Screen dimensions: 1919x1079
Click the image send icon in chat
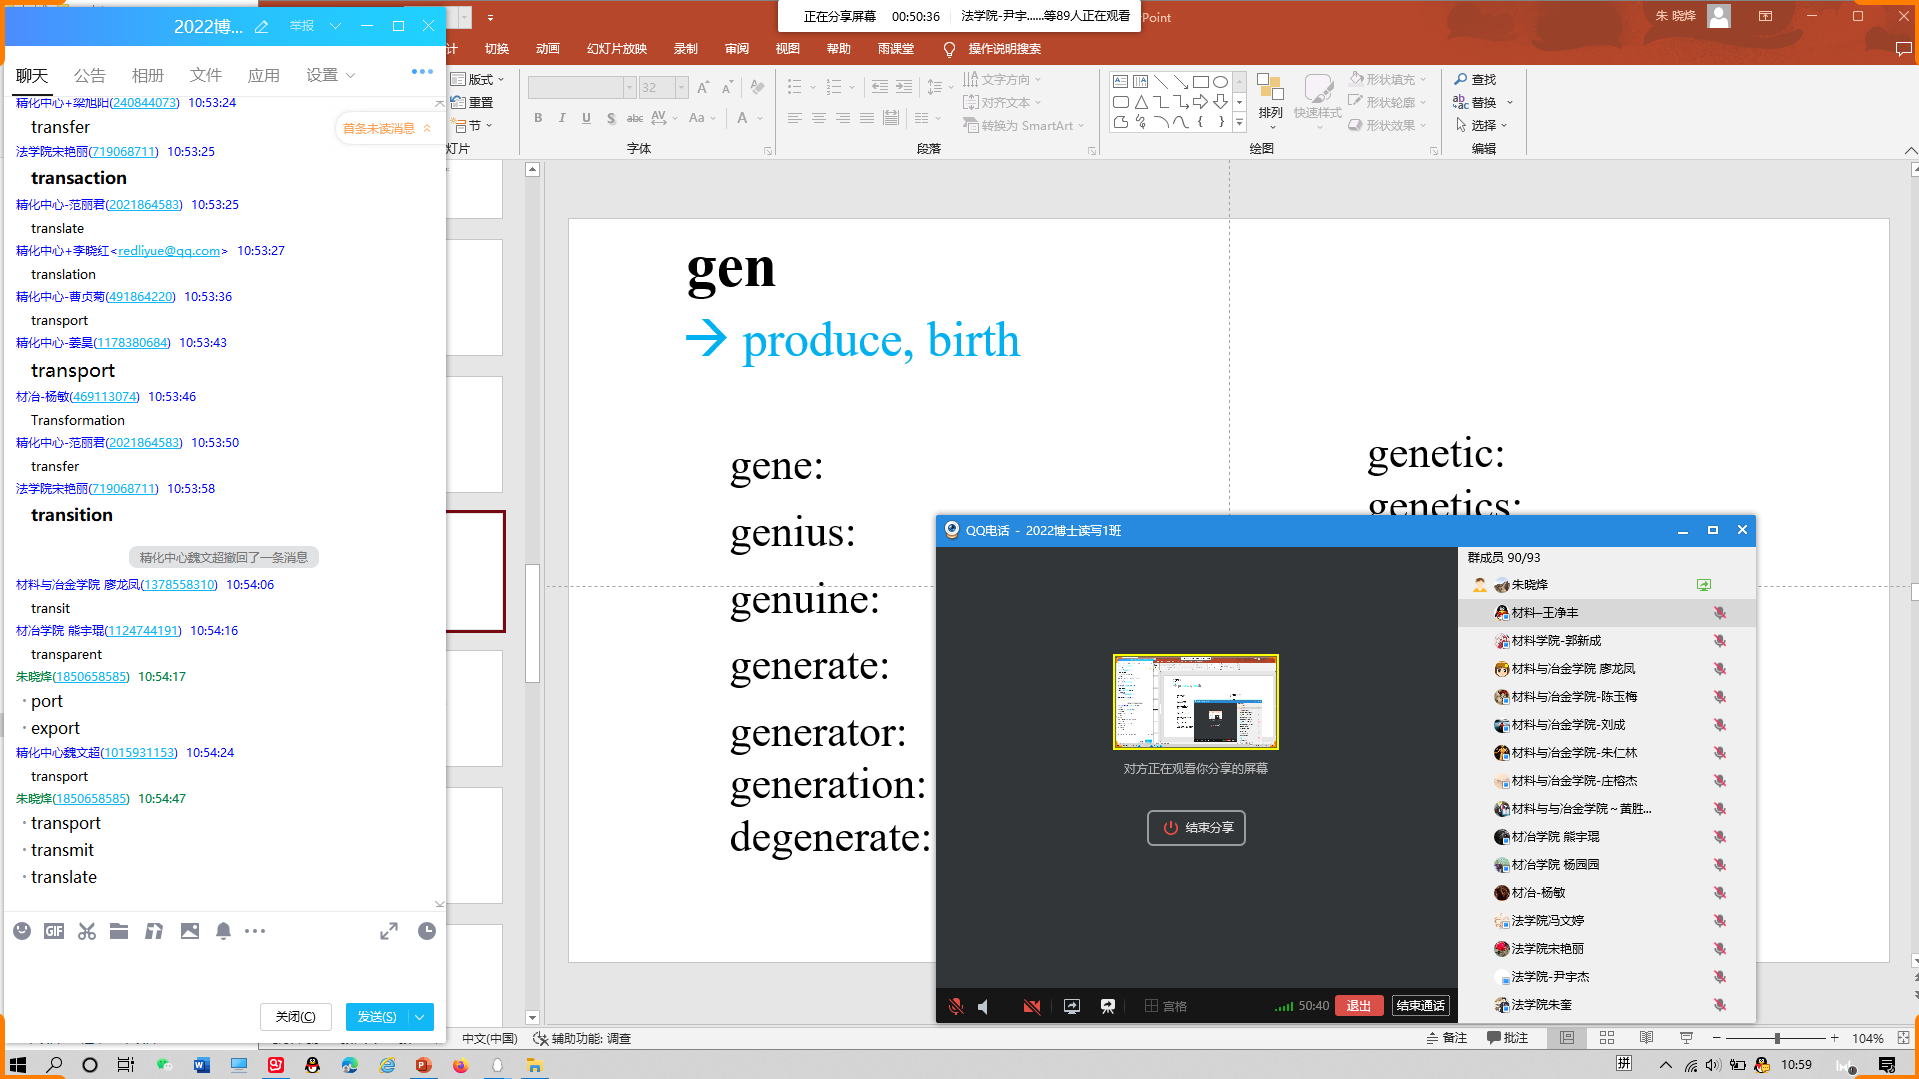pyautogui.click(x=189, y=931)
